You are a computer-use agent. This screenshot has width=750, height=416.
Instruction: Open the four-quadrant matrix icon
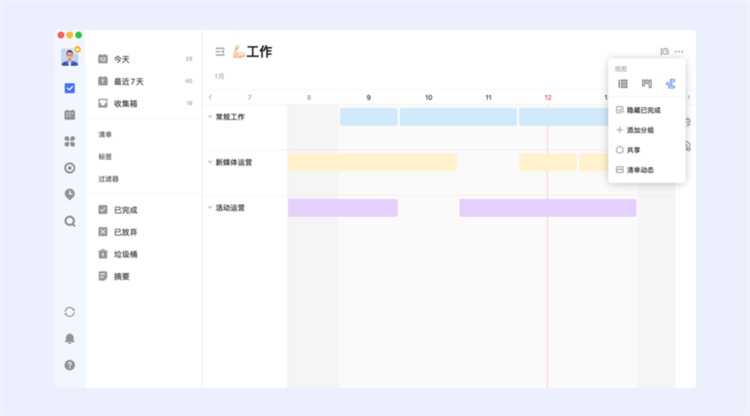click(x=70, y=141)
